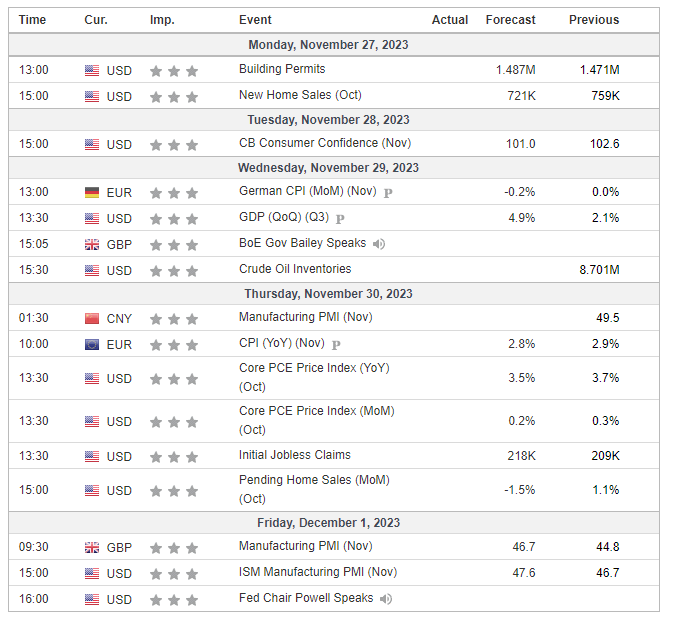Viewport: 673px width, 622px height.
Task: Click the Forecast column header
Action: coord(510,20)
